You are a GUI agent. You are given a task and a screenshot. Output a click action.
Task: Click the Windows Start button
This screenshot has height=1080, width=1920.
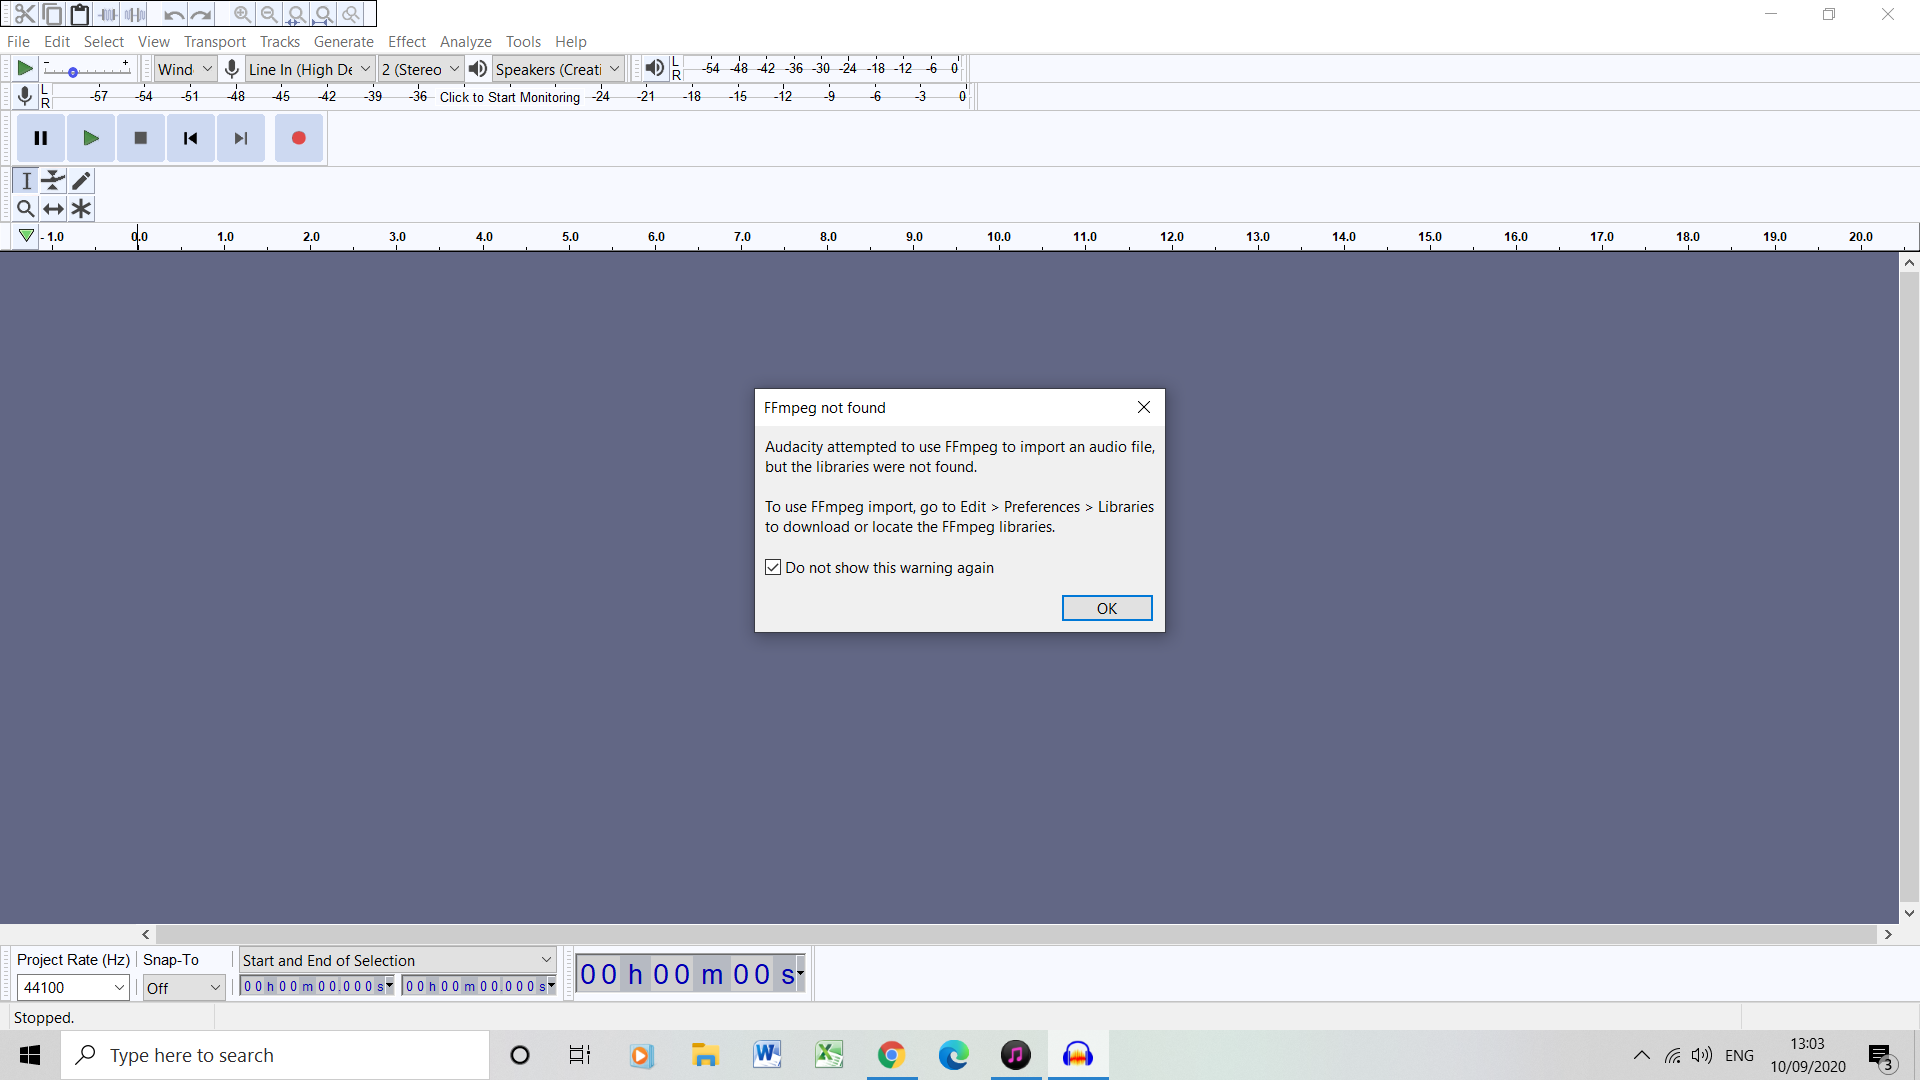(x=30, y=1055)
